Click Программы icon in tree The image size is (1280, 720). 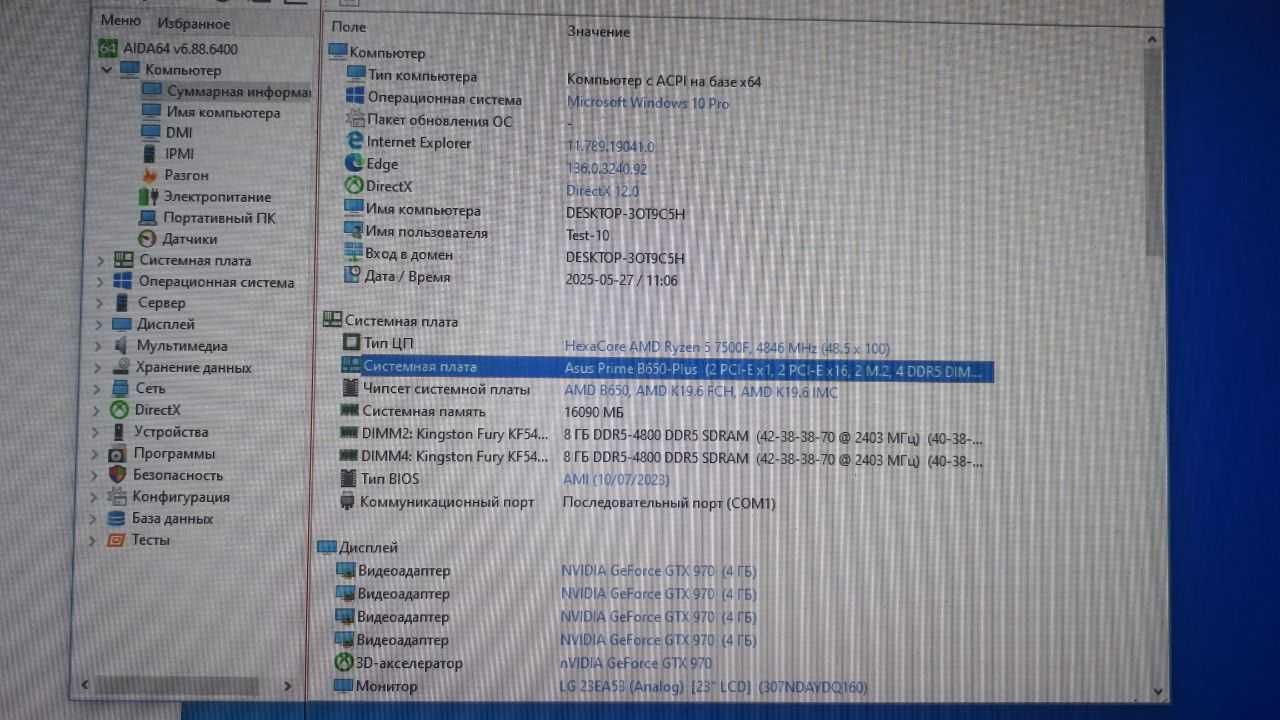coord(118,454)
